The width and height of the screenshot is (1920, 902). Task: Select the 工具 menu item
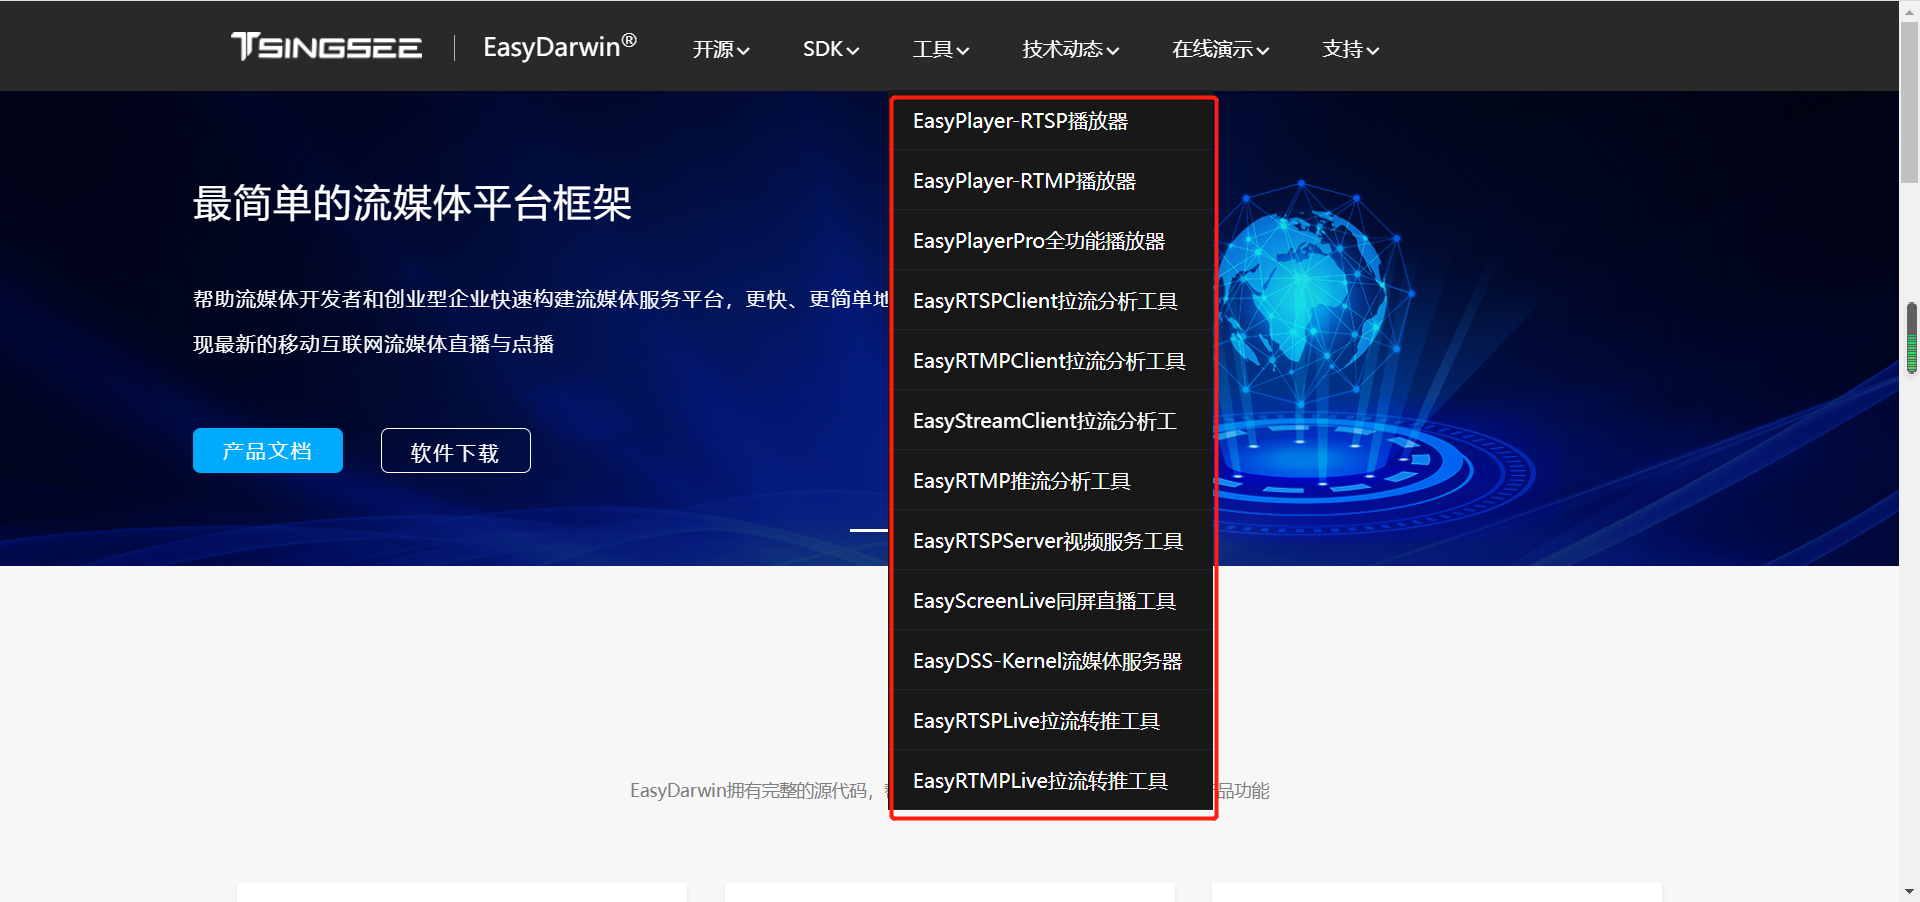(939, 49)
